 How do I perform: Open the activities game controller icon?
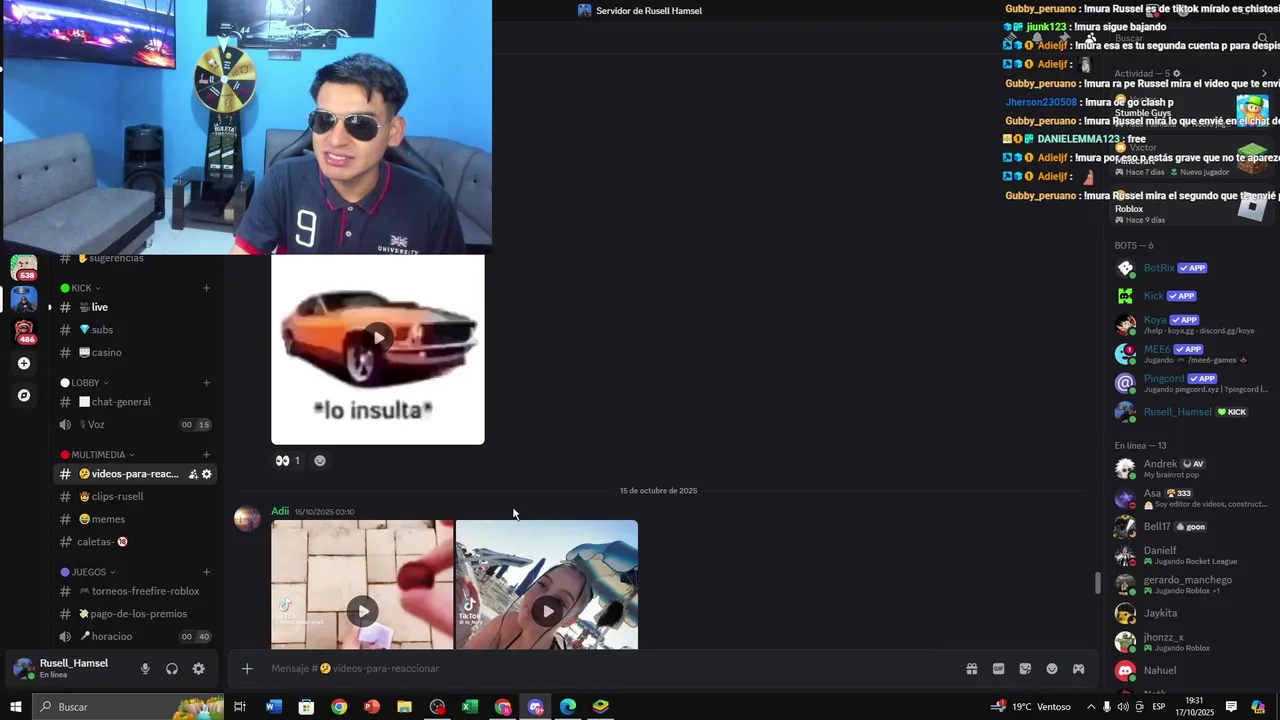click(x=1079, y=669)
